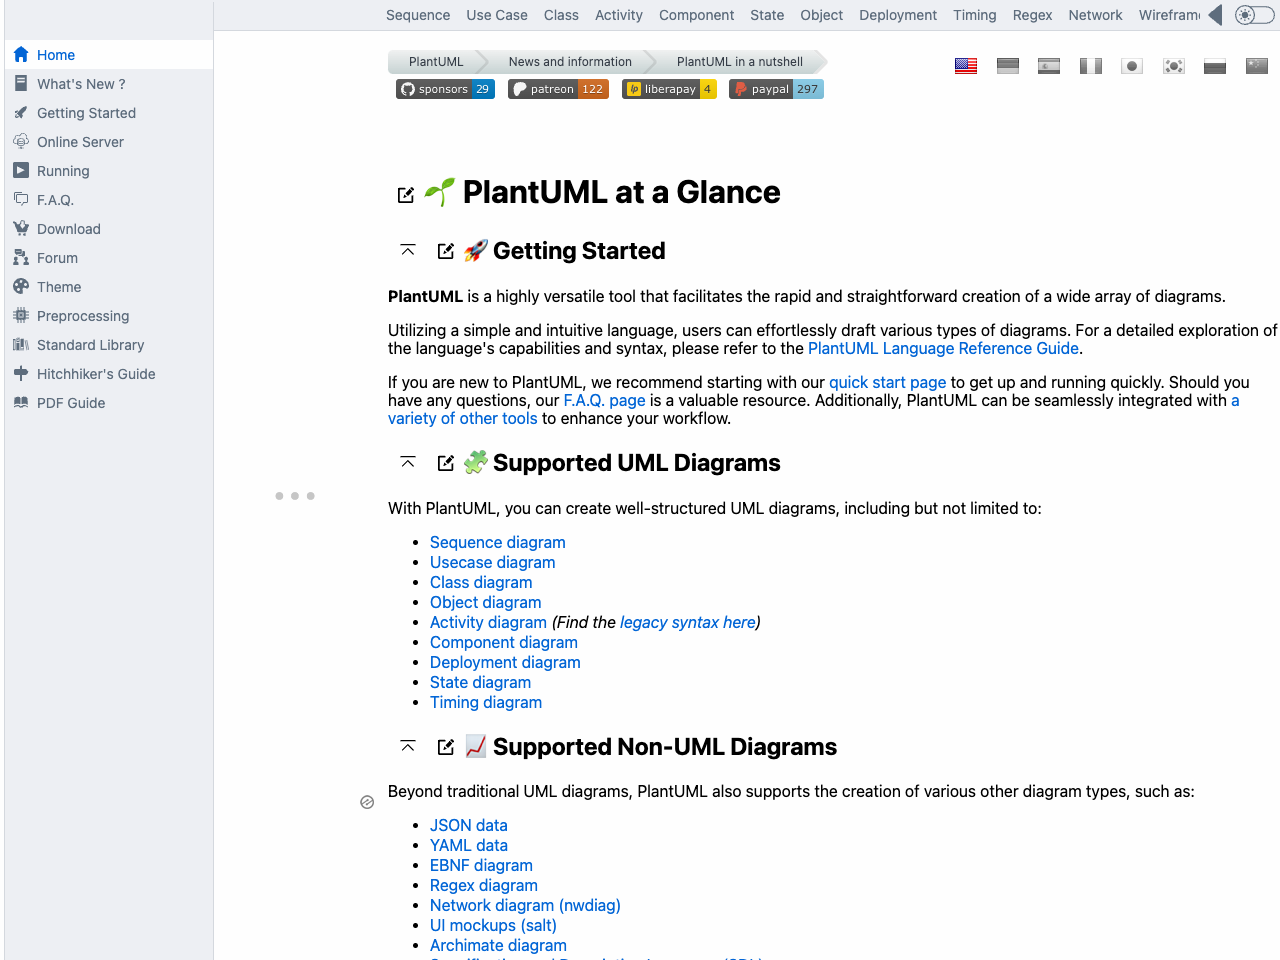The width and height of the screenshot is (1280, 960).
Task: Click PlantUML in a nutshell breadcrumb
Action: click(x=740, y=62)
